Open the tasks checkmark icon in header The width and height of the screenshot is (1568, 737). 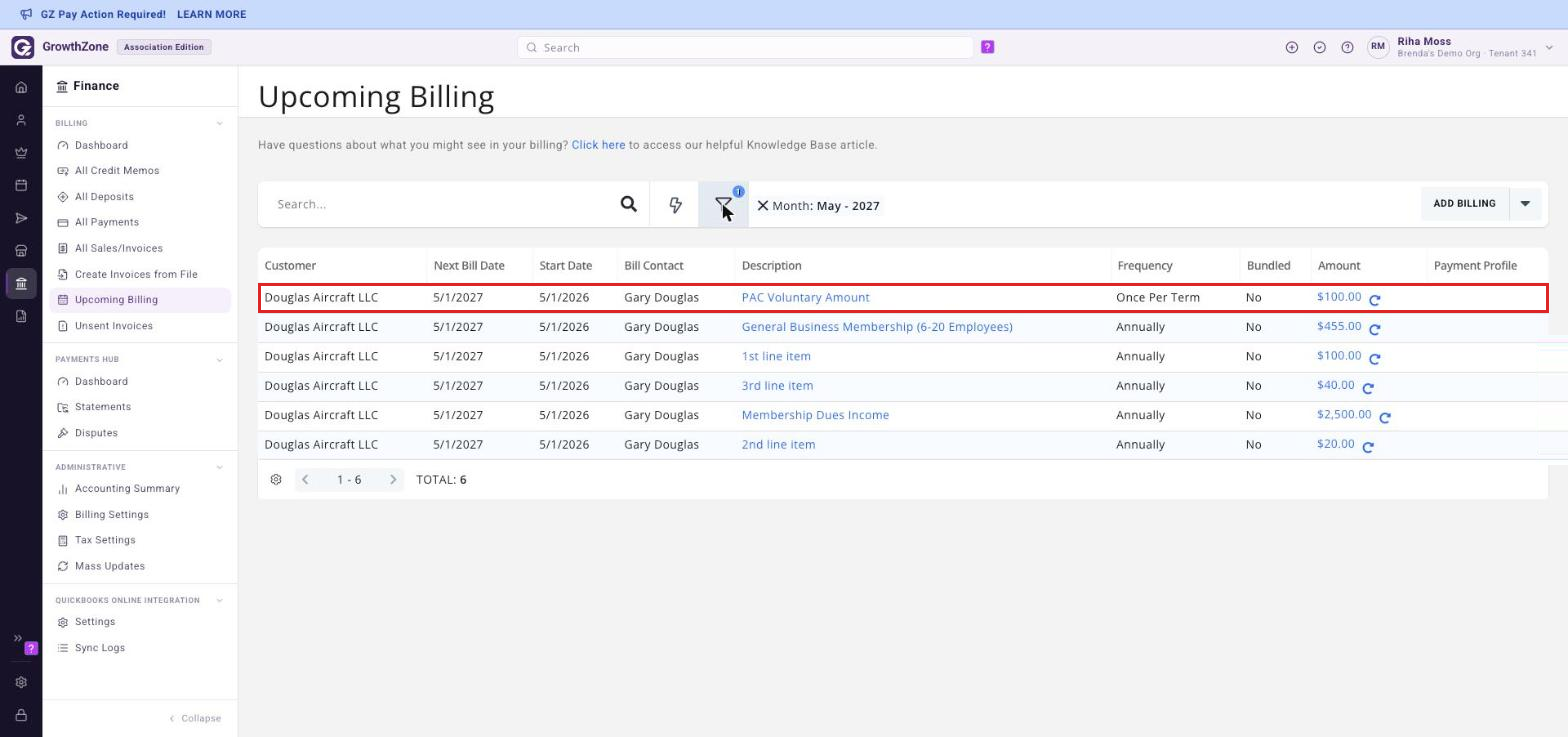[x=1319, y=47]
